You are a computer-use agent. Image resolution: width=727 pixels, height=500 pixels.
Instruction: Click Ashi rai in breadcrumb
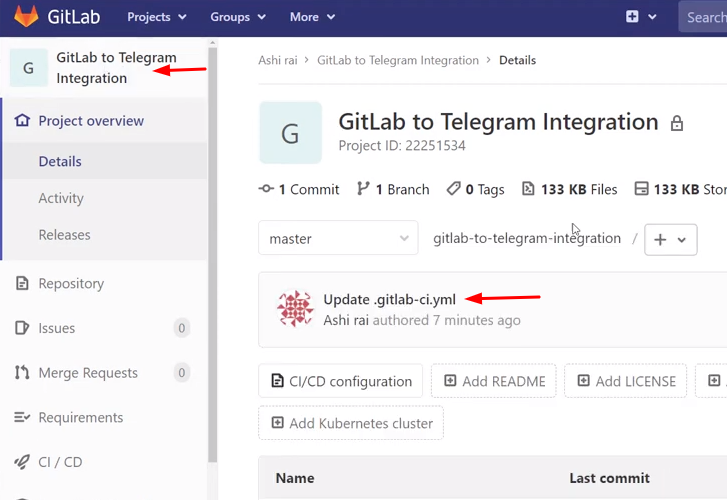click(278, 60)
